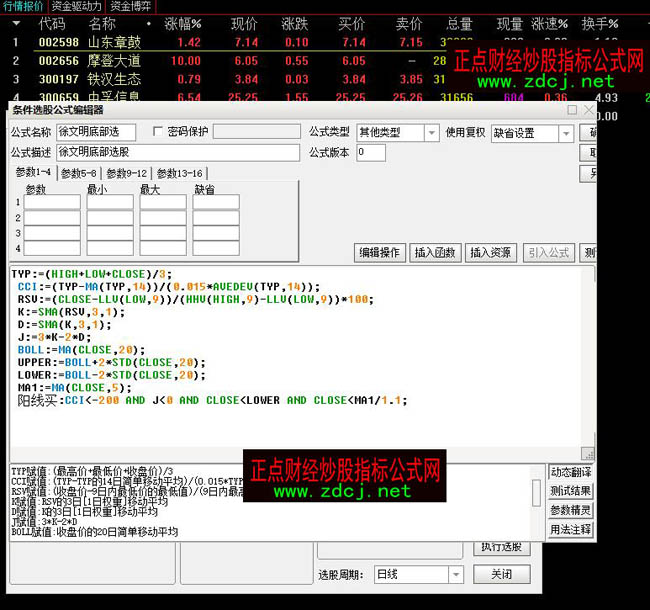Close the 条件选股公式编辑器 dialog
Viewport: 650px width, 610px height.
(x=588, y=110)
